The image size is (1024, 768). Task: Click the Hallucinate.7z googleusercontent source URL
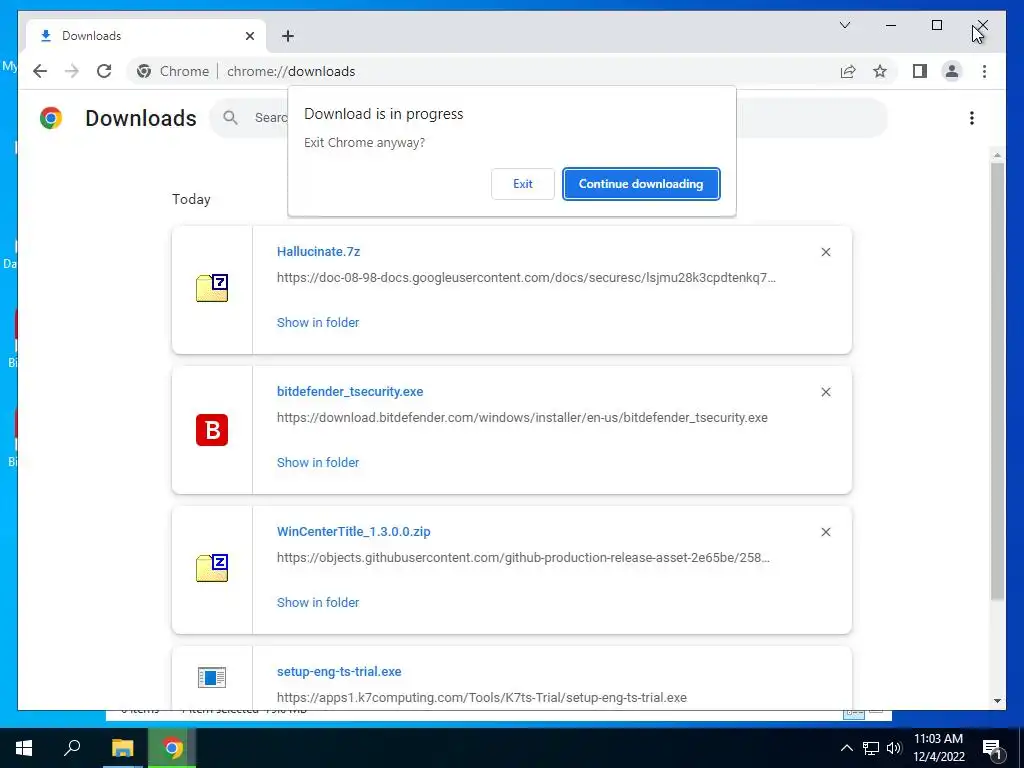526,278
